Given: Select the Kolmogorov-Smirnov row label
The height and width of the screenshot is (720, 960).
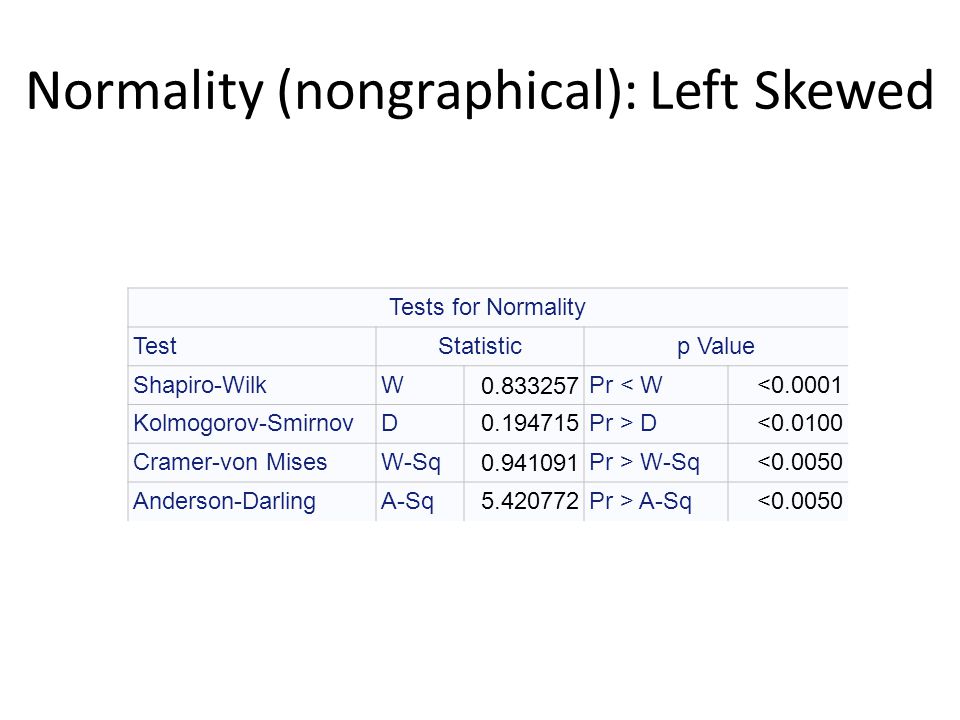Looking at the screenshot, I should pos(243,423).
